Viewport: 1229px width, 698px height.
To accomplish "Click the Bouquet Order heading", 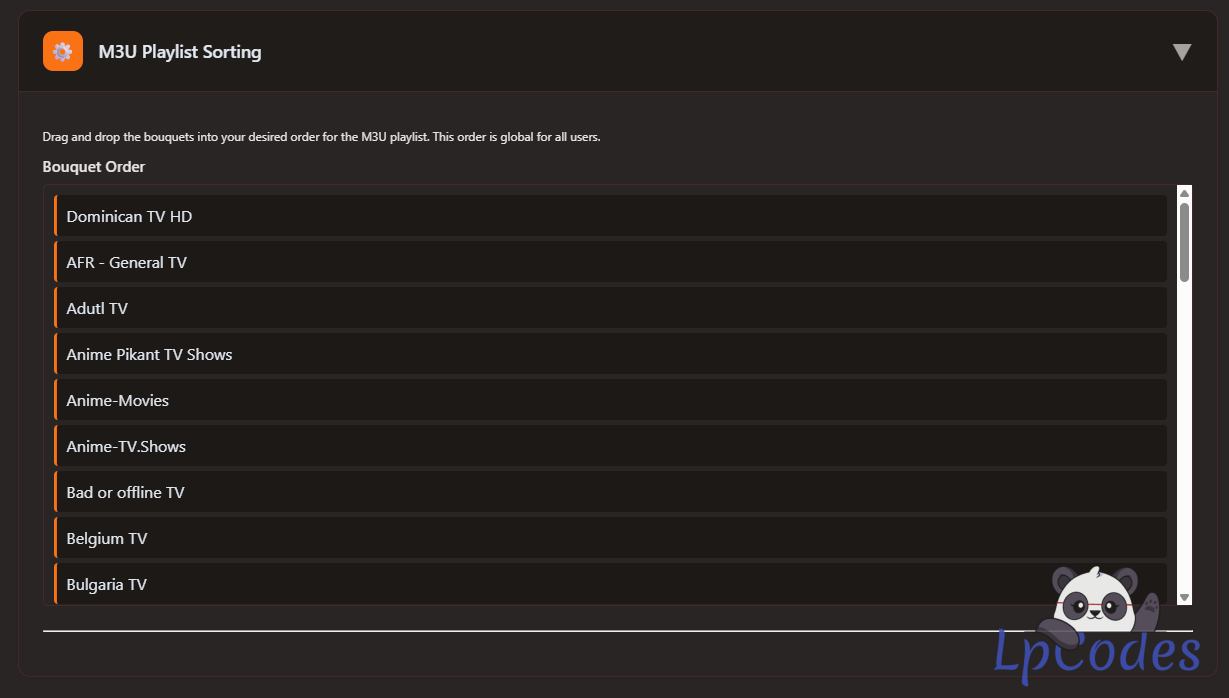I will pyautogui.click(x=94, y=167).
